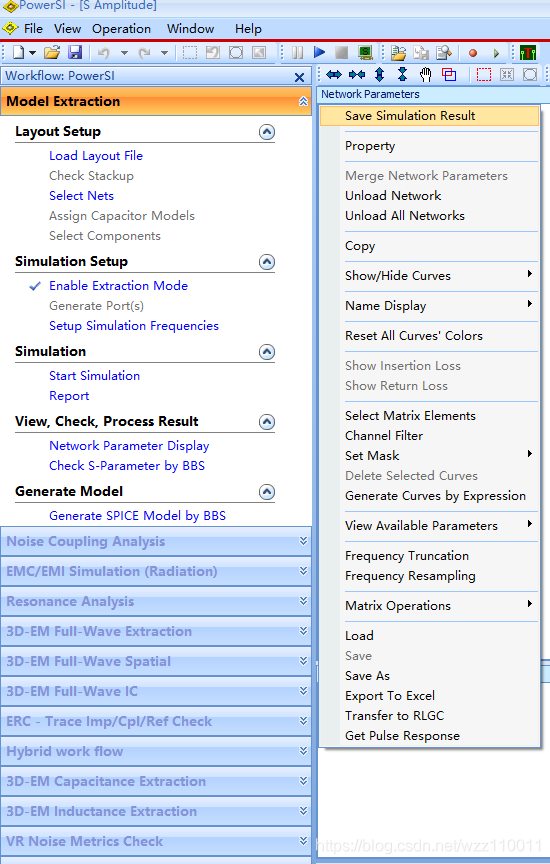Image resolution: width=550 pixels, height=864 pixels.
Task: Collapse View, Check, Process Result group
Action: [267, 422]
